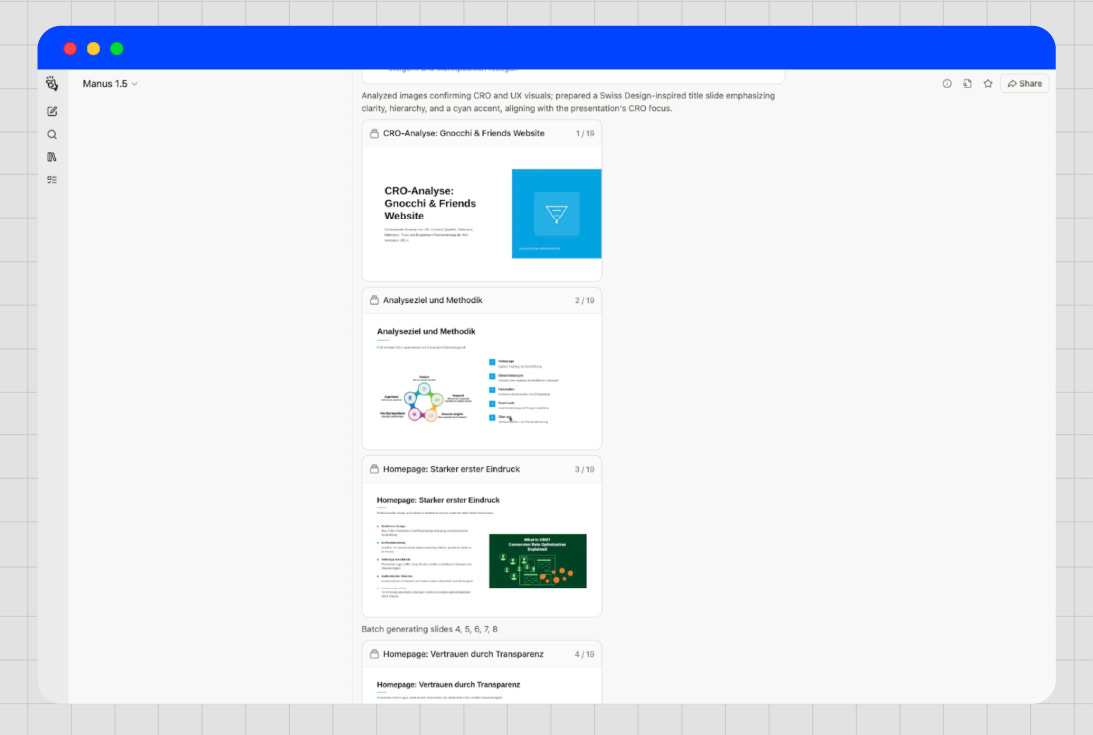Star this conversation using the star icon
Image resolution: width=1093 pixels, height=735 pixels.
(988, 84)
